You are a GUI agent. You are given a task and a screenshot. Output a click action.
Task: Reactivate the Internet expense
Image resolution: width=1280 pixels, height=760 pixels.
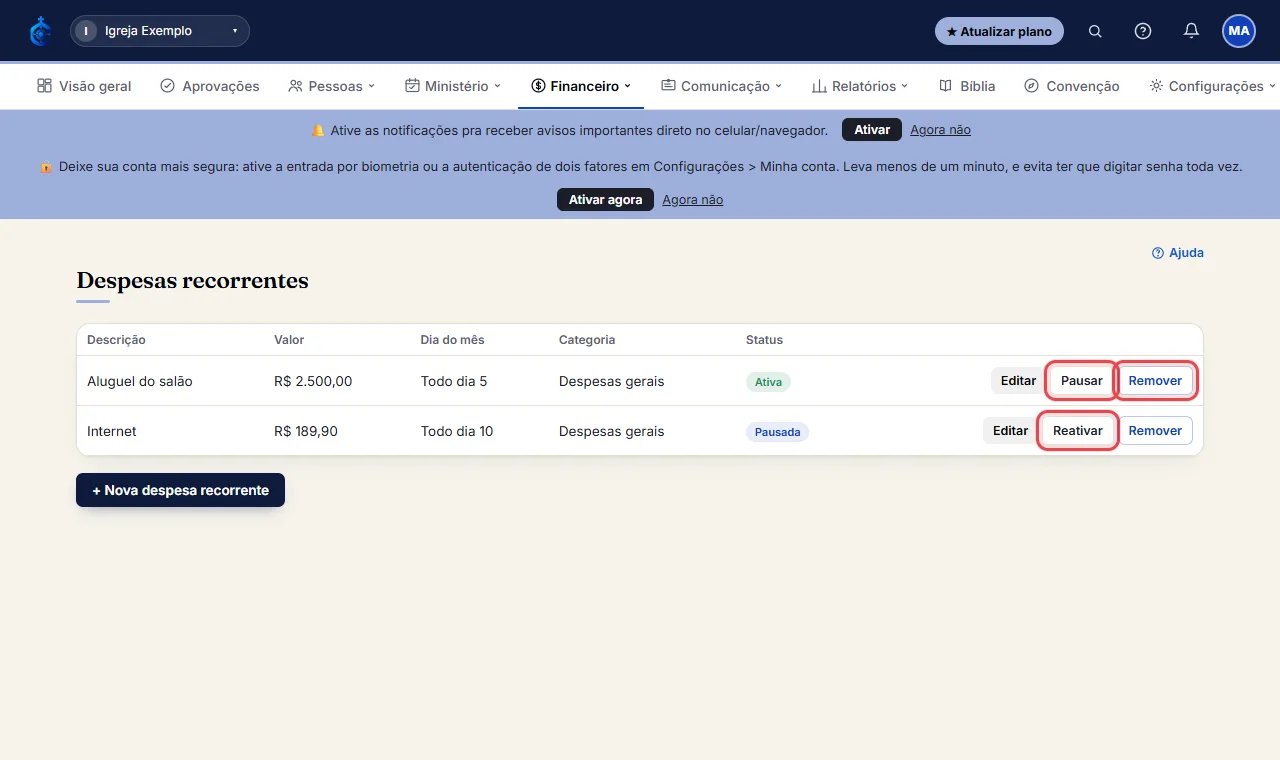(x=1077, y=431)
